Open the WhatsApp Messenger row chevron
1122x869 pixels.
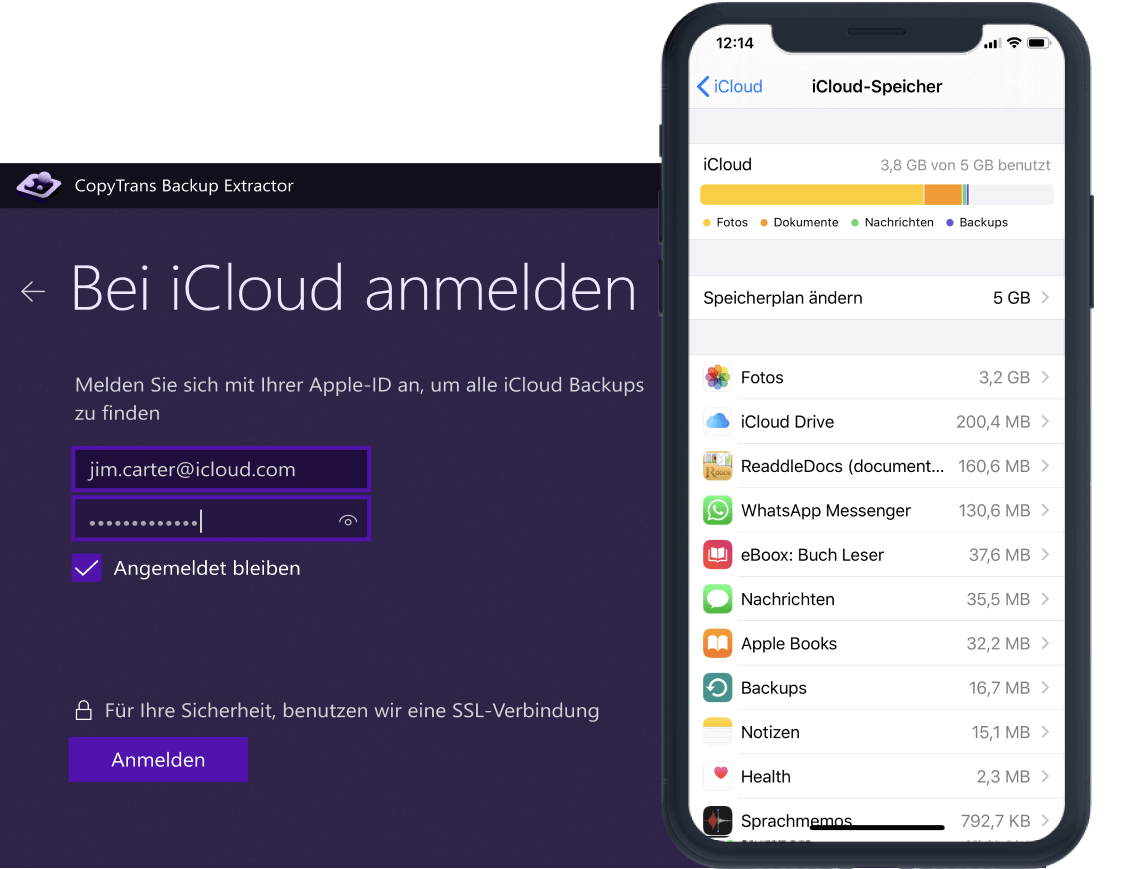click(x=1045, y=510)
